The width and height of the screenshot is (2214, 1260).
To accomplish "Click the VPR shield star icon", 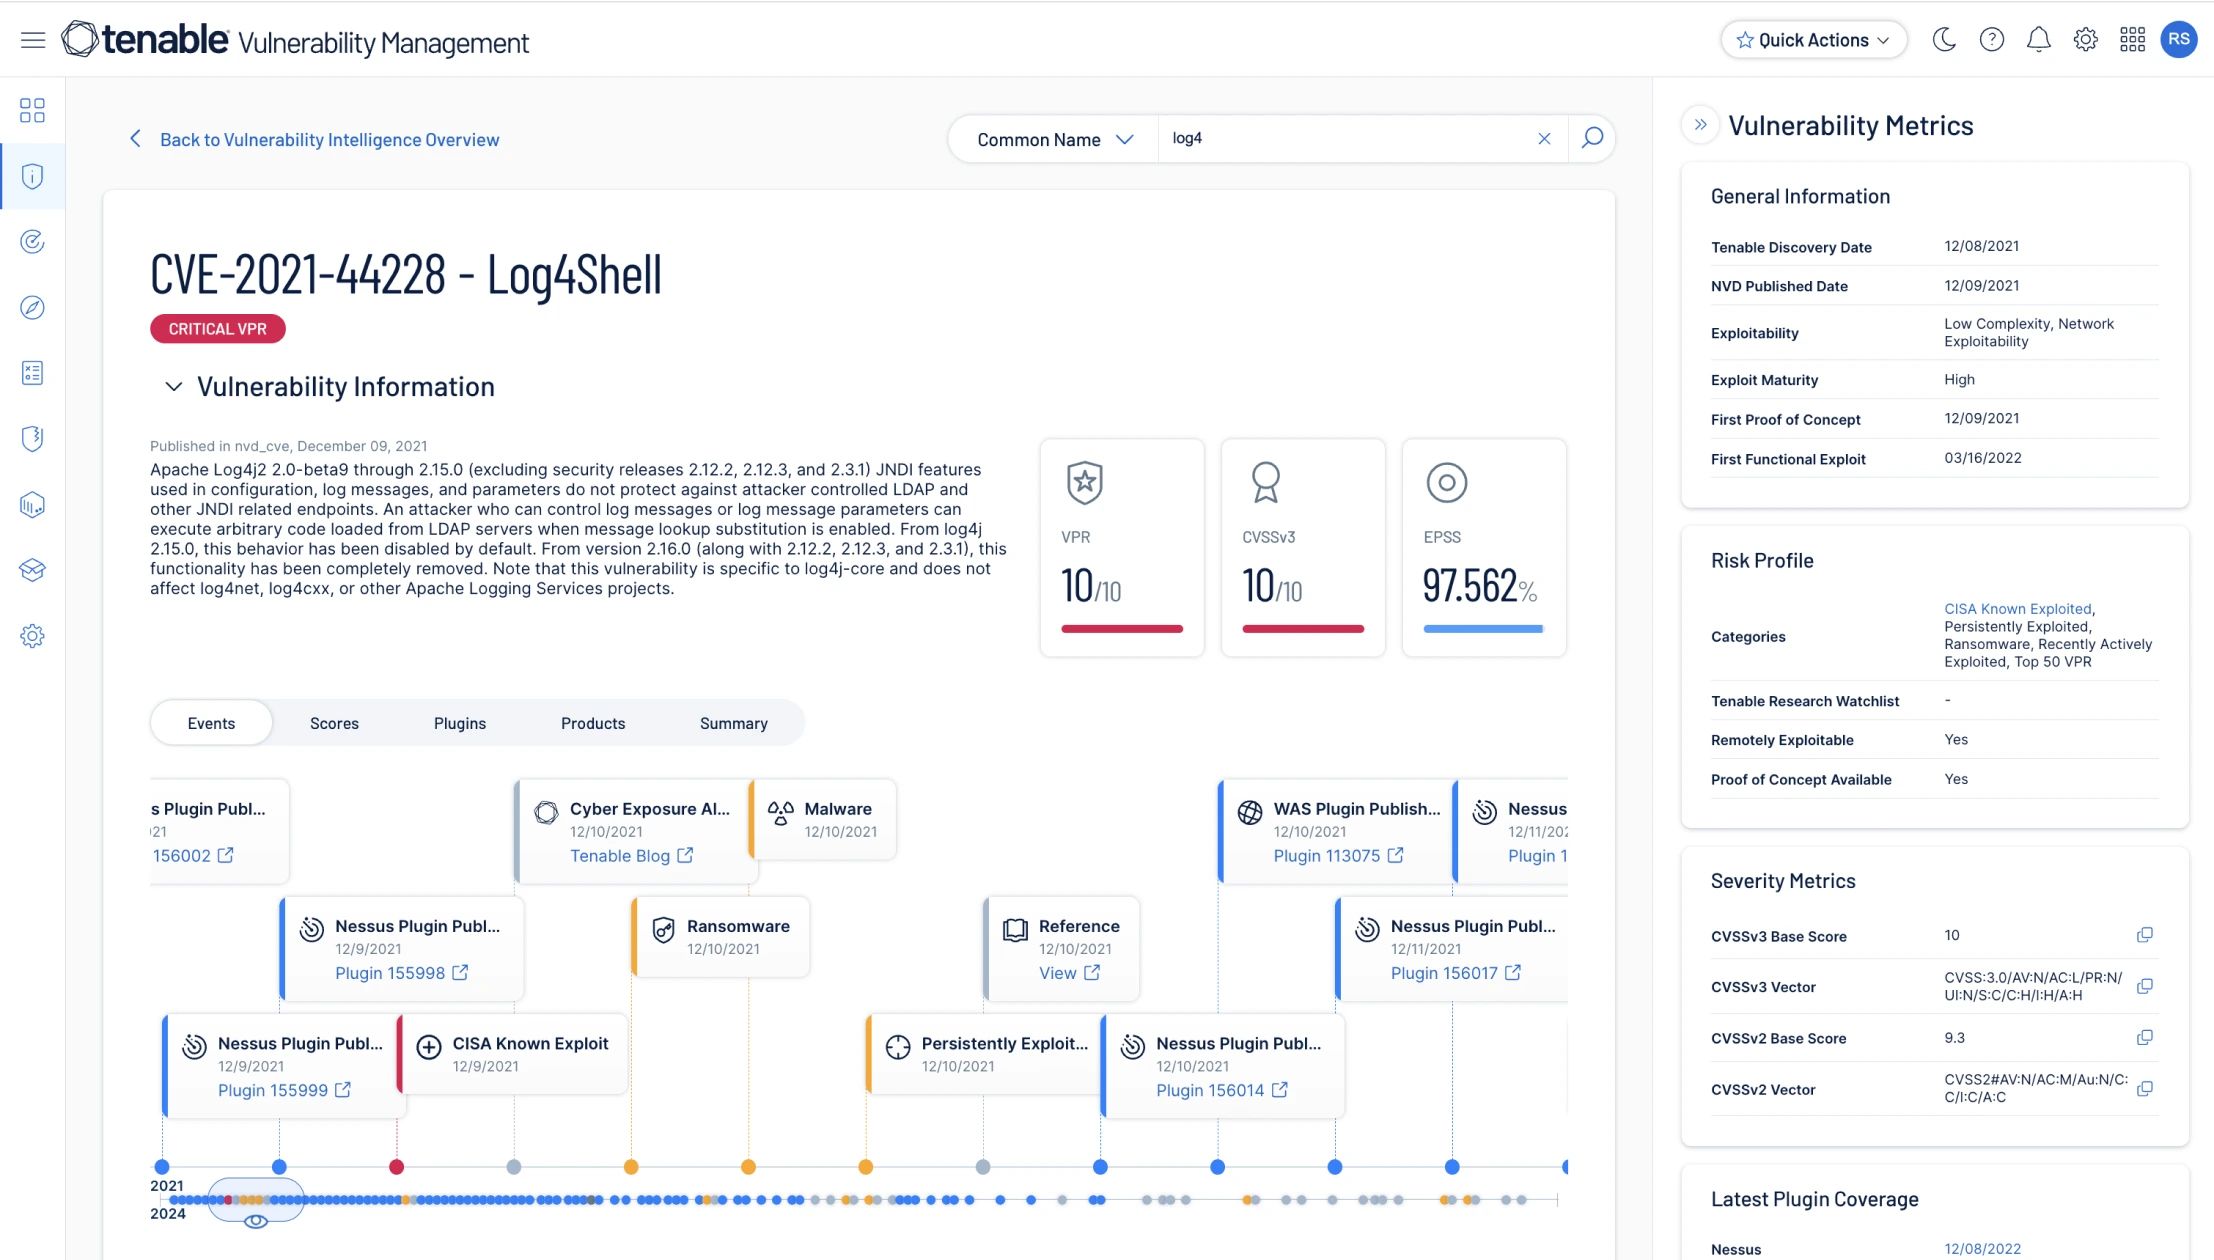I will pyautogui.click(x=1084, y=482).
